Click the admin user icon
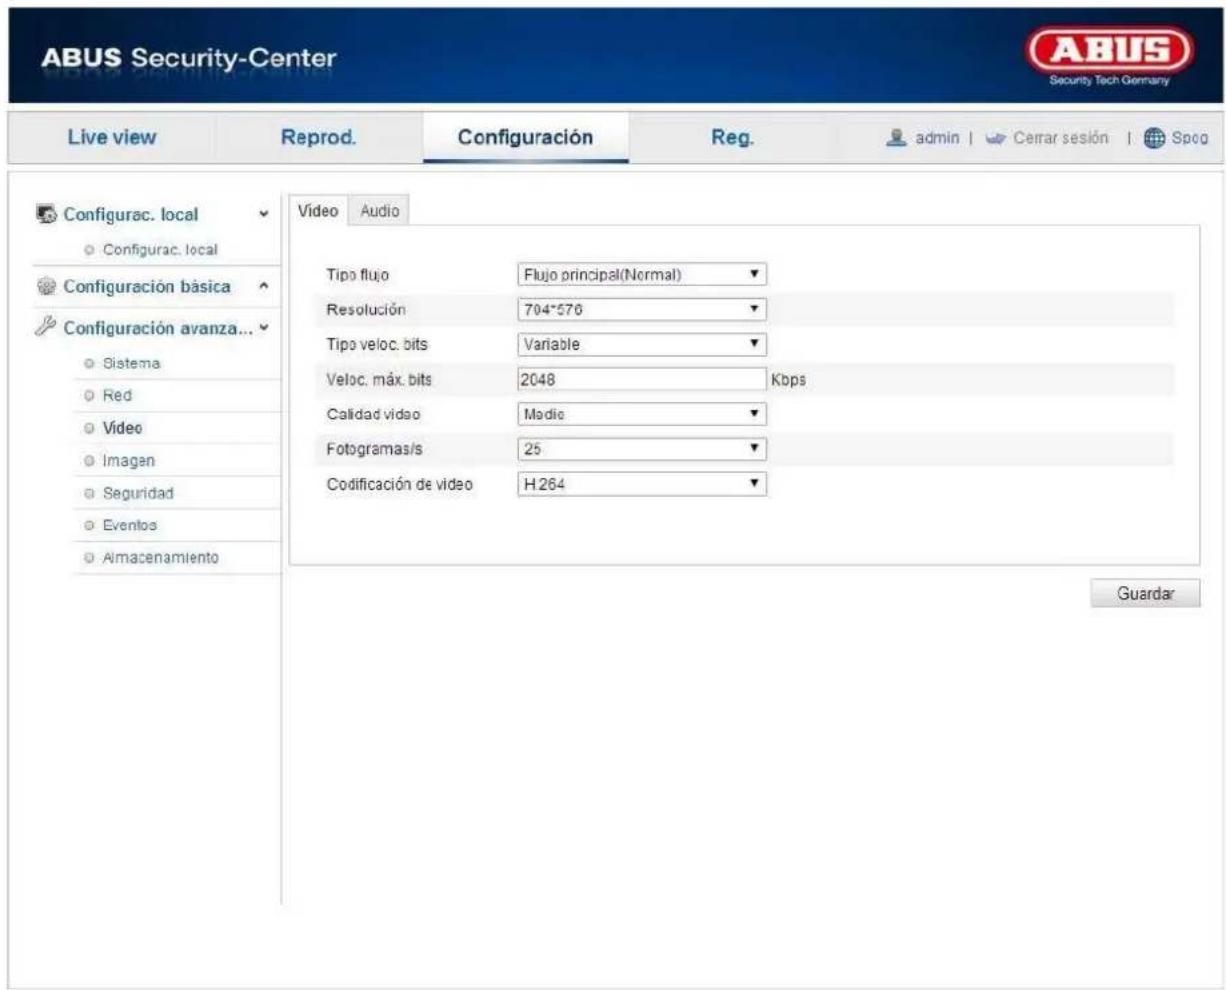 pyautogui.click(x=897, y=138)
